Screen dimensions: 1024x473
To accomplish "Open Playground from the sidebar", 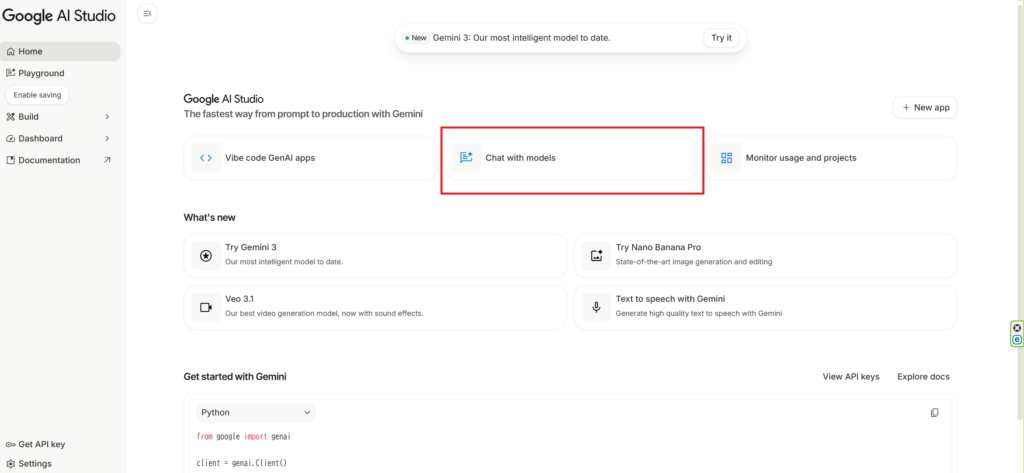I will (40, 73).
